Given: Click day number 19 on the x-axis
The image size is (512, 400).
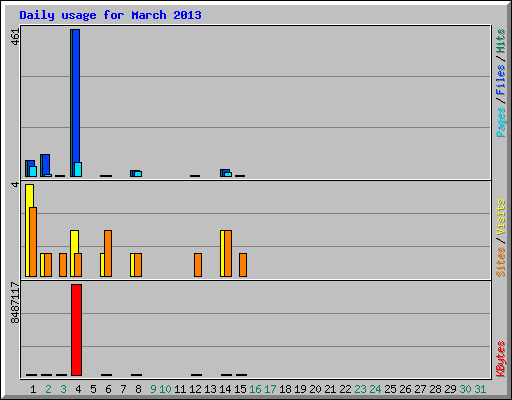Looking at the screenshot, I should pyautogui.click(x=300, y=389).
